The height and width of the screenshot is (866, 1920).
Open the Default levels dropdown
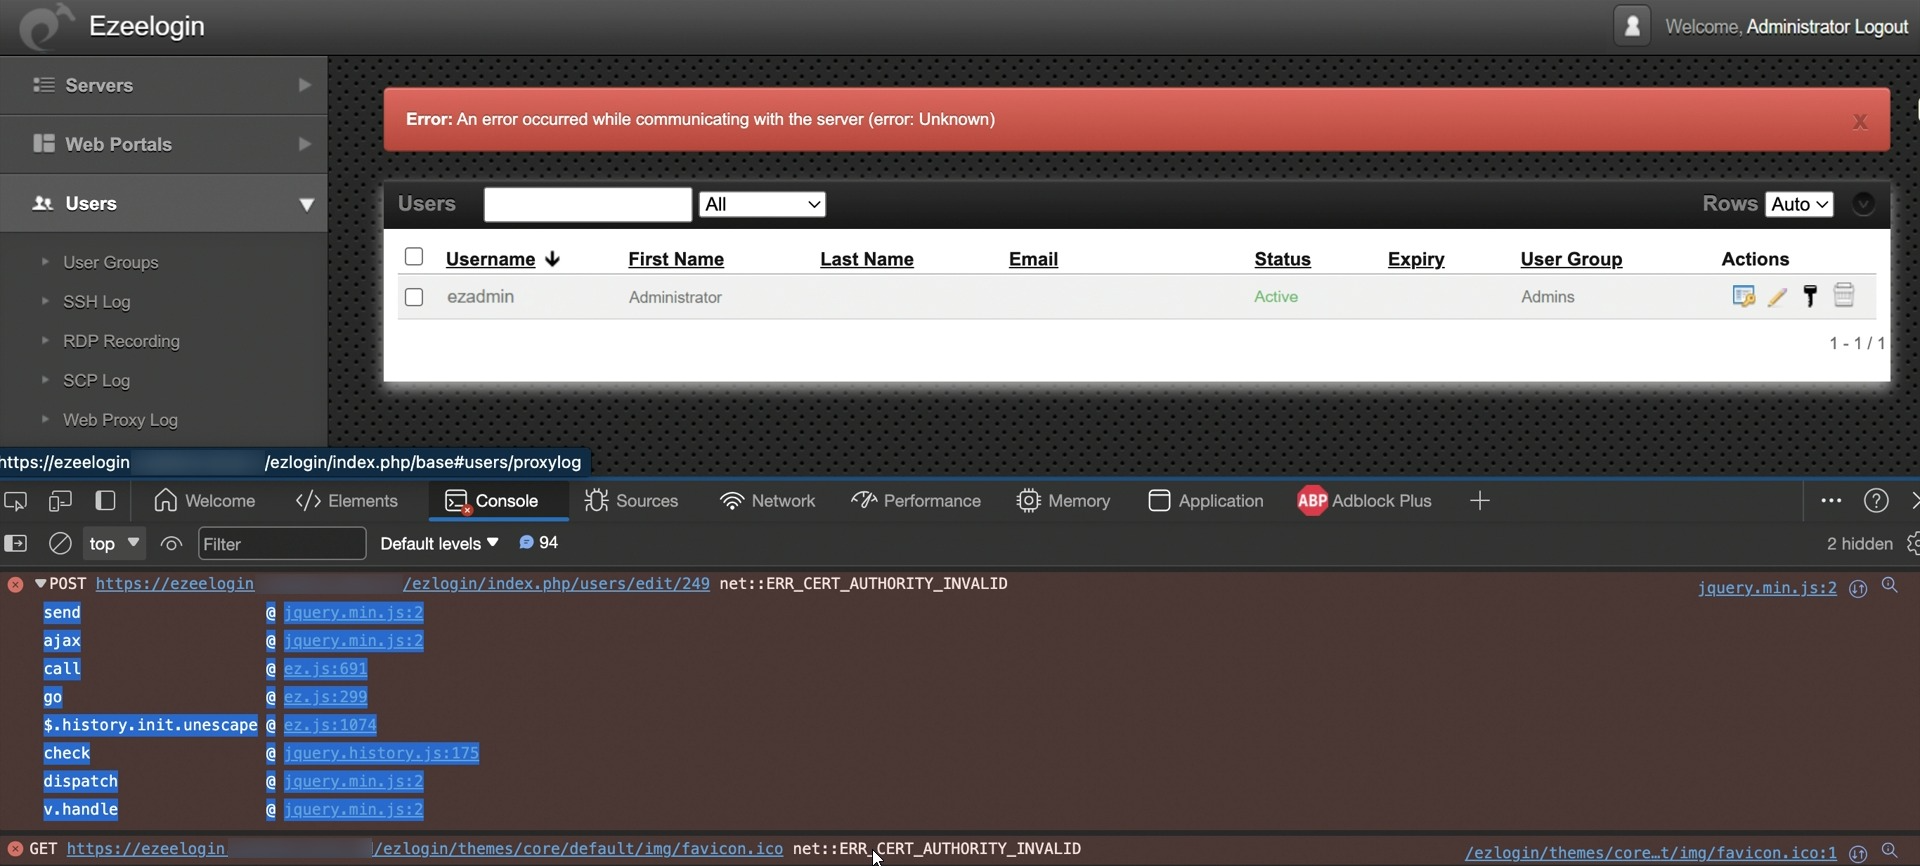coord(439,543)
